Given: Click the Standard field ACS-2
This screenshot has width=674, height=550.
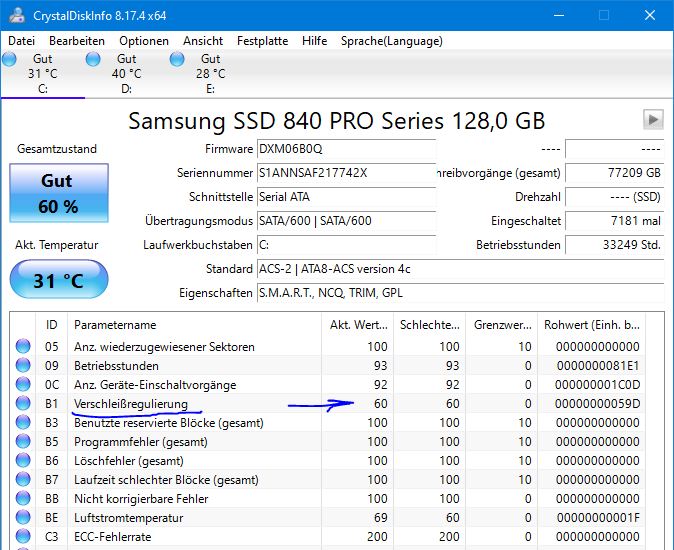Looking at the screenshot, I should (461, 269).
